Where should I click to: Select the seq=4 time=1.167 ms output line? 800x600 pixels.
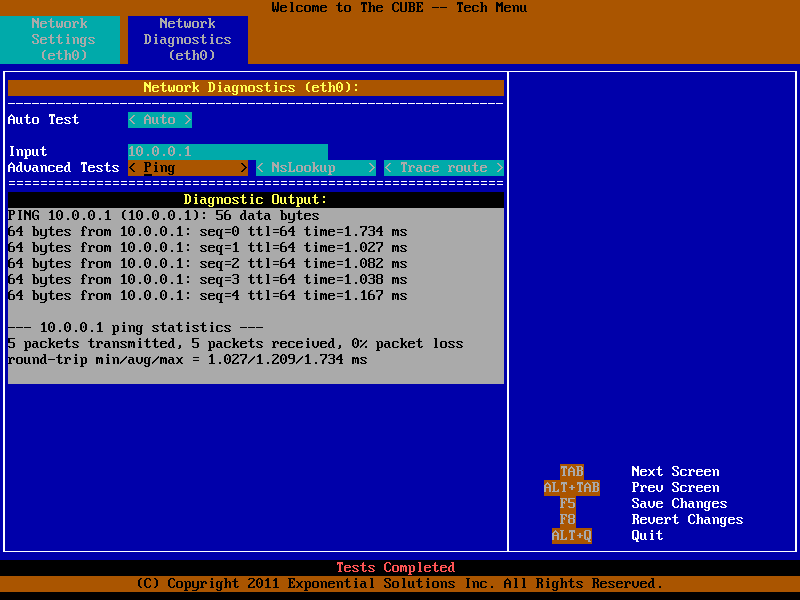click(x=208, y=295)
